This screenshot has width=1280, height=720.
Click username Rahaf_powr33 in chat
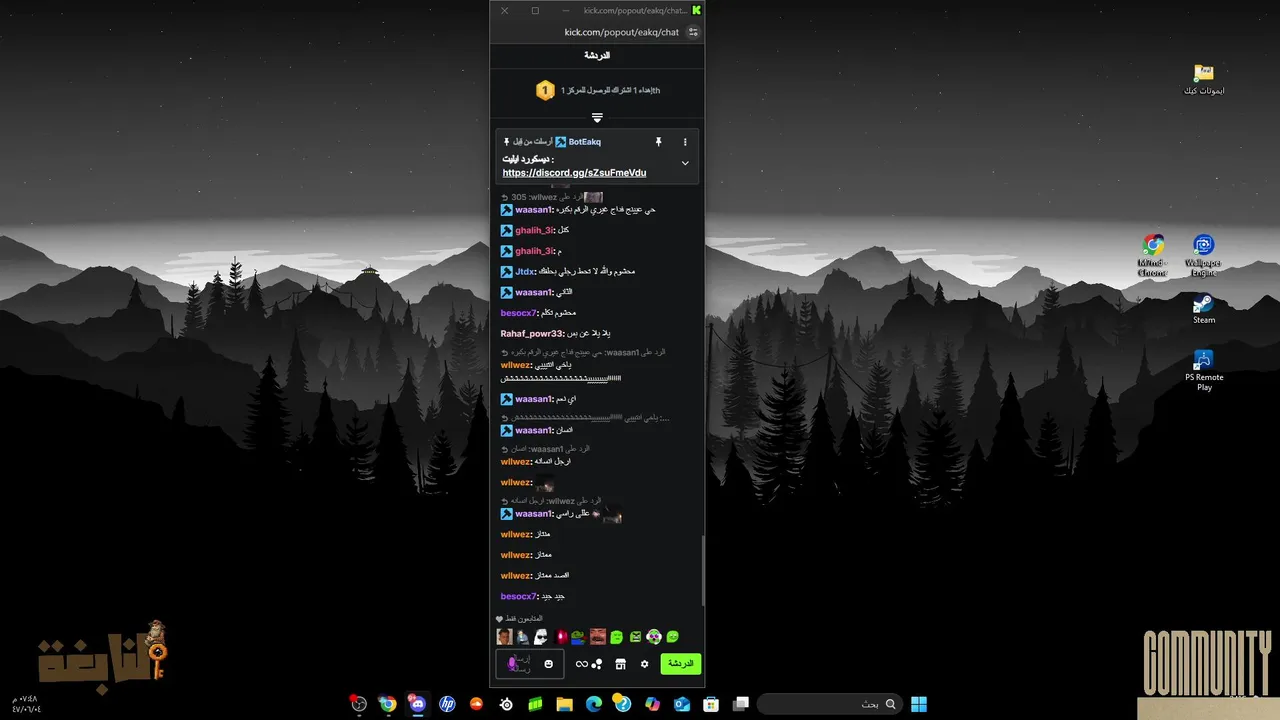click(532, 333)
